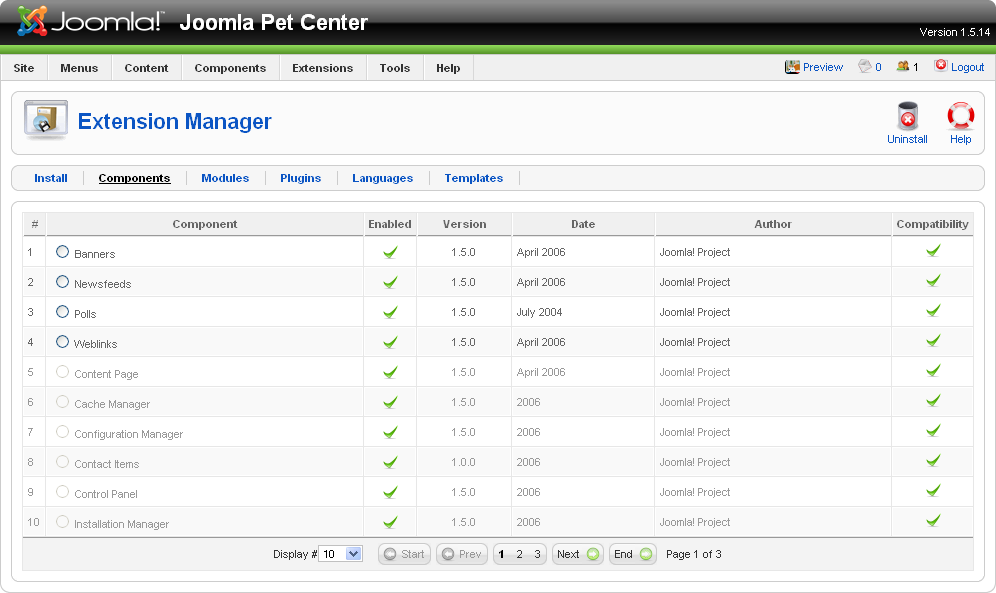Select the Weblinks radio button
This screenshot has width=996, height=593.
(62, 342)
